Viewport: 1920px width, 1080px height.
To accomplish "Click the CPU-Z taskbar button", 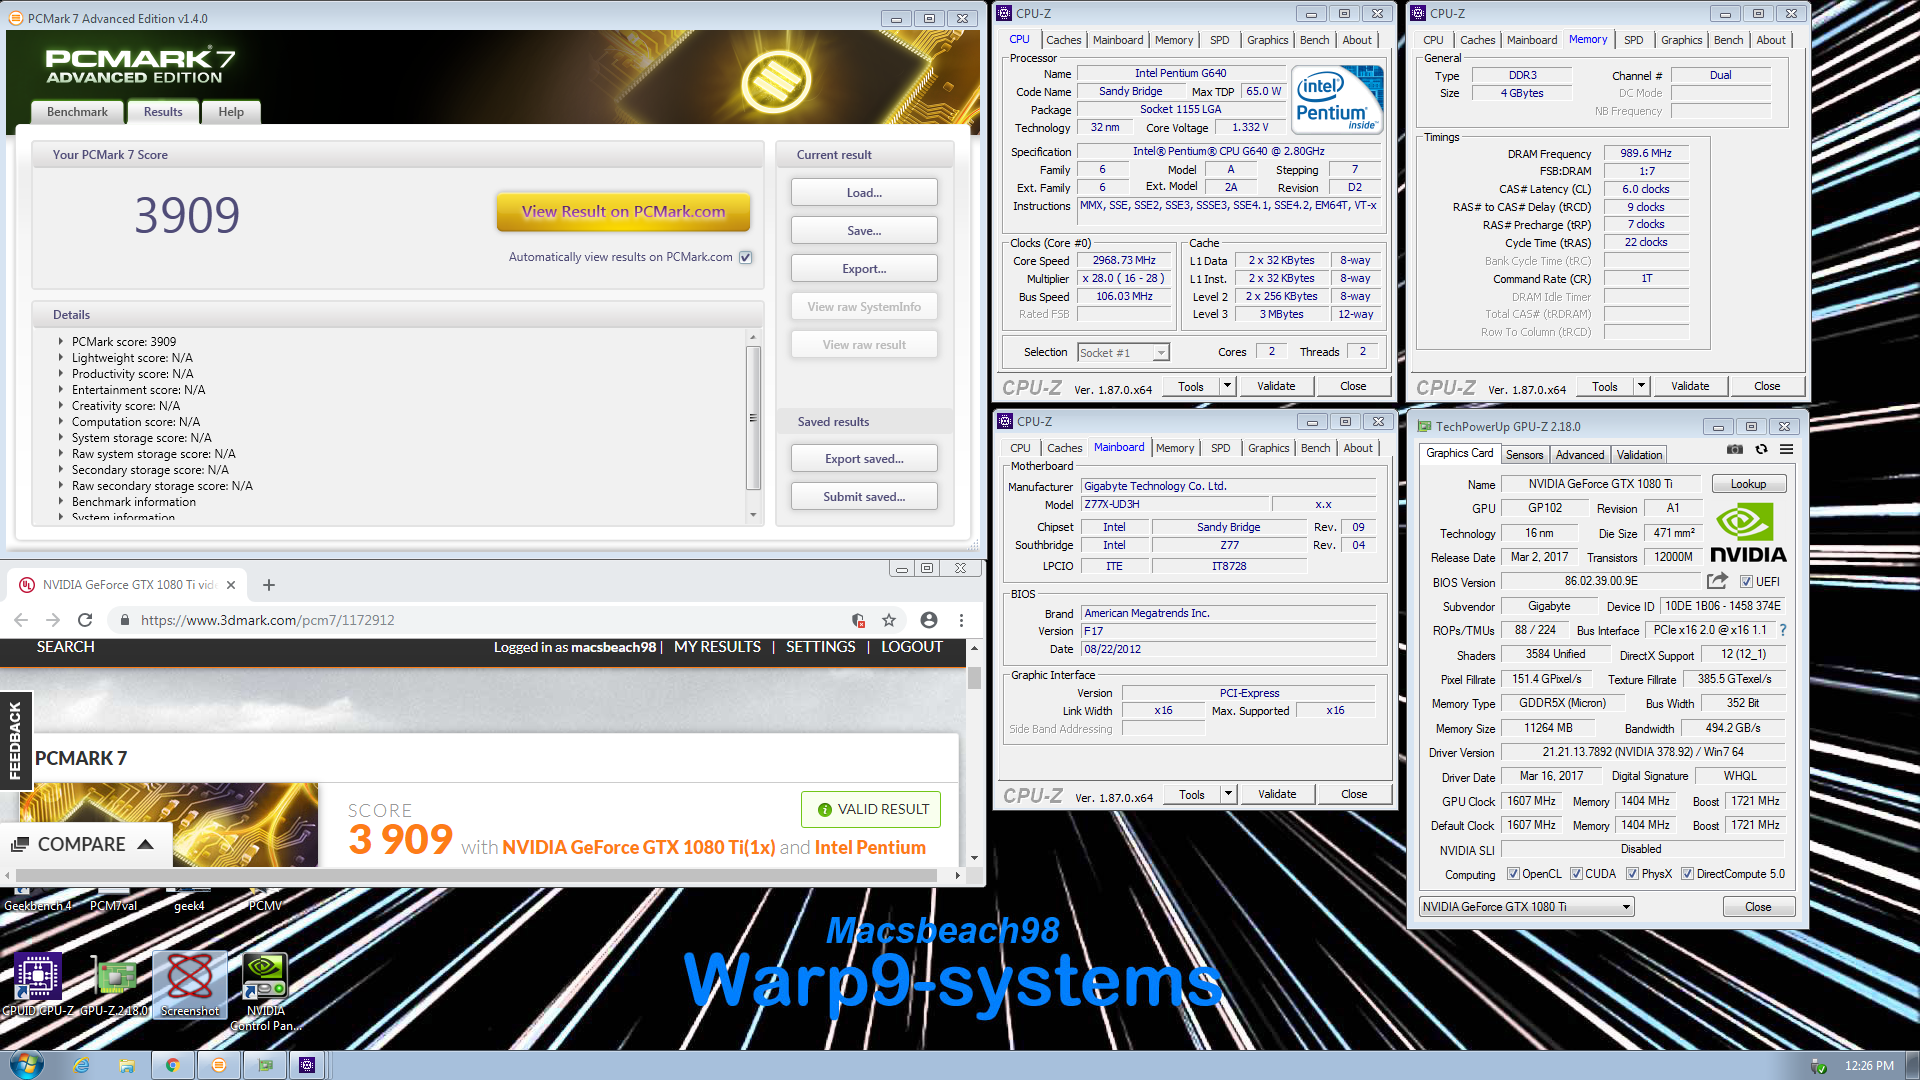I will coord(307,1066).
